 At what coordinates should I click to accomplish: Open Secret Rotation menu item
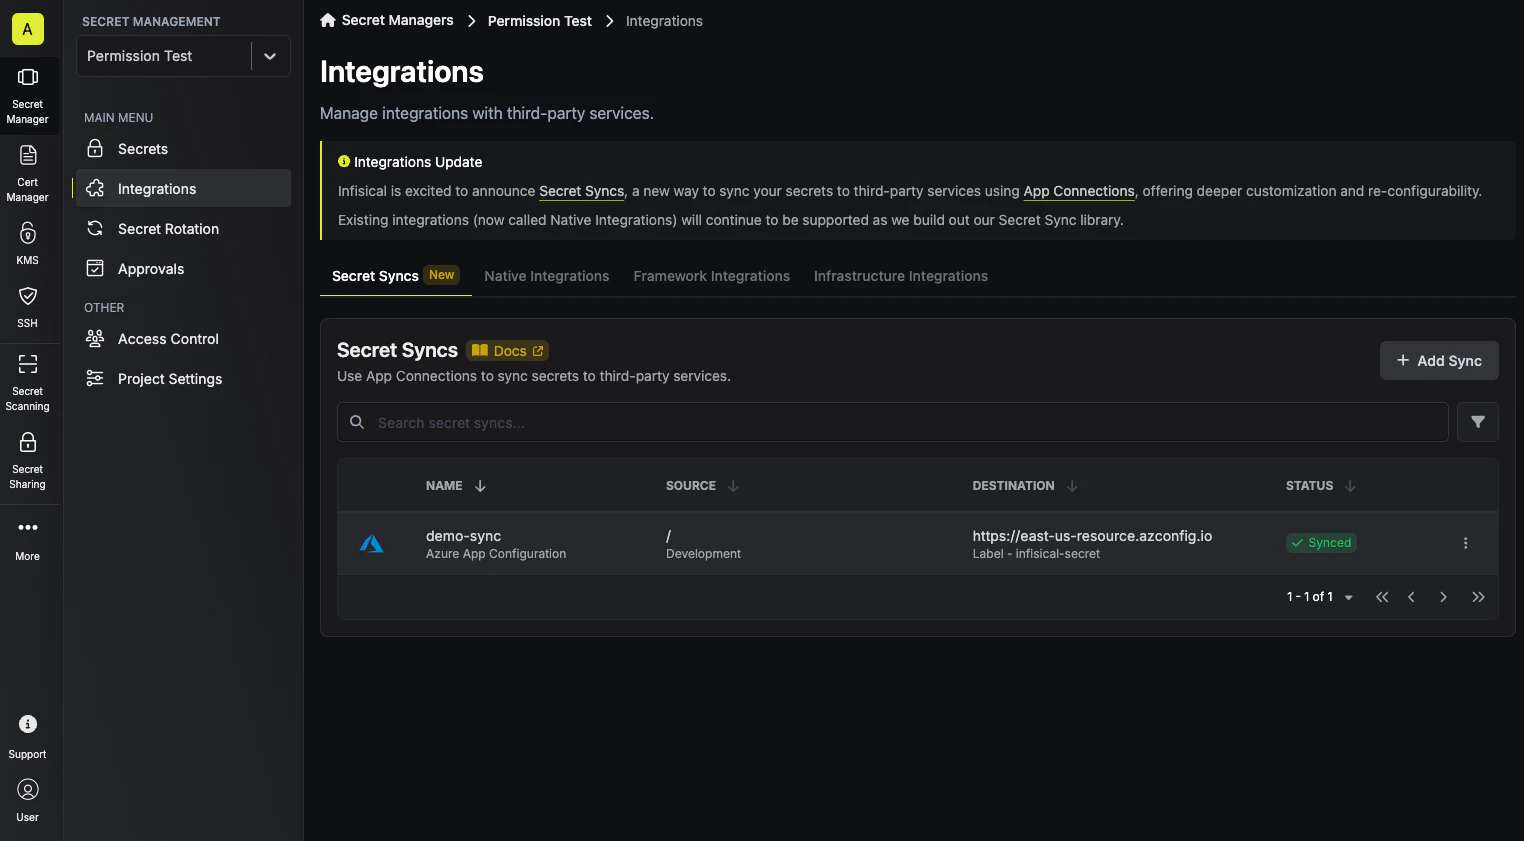(183, 229)
